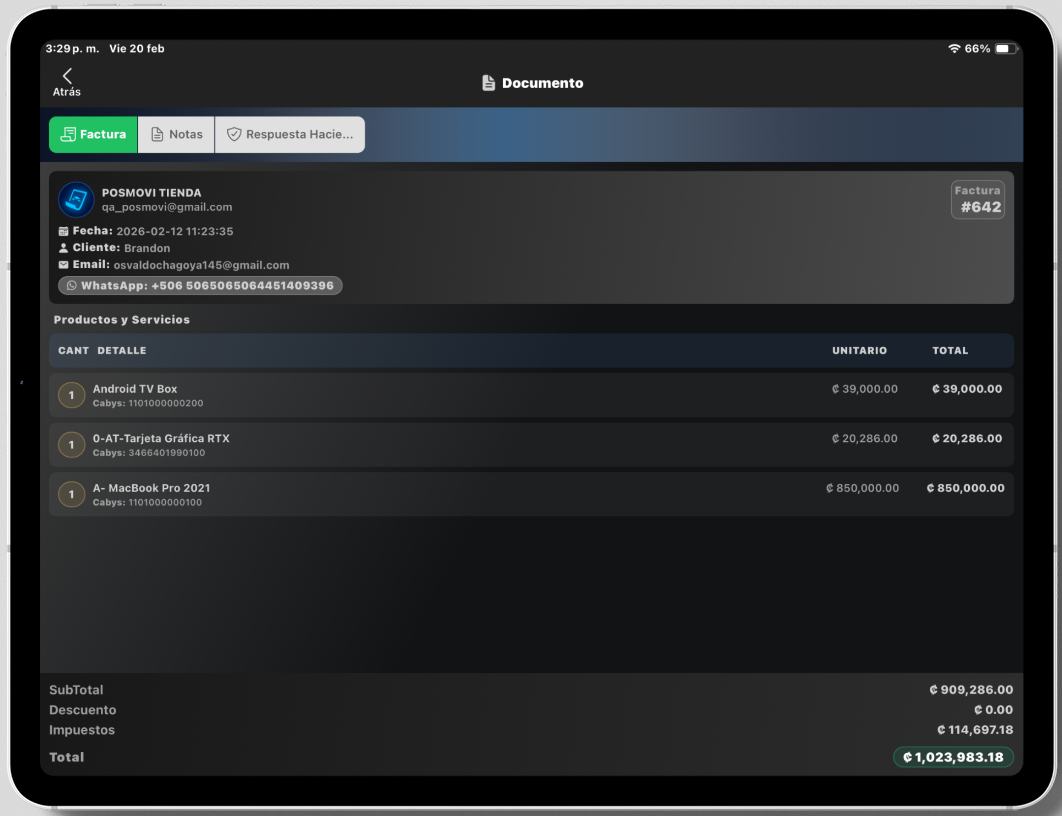The image size is (1062, 816).
Task: Open the Notas tab
Action: pyautogui.click(x=176, y=134)
